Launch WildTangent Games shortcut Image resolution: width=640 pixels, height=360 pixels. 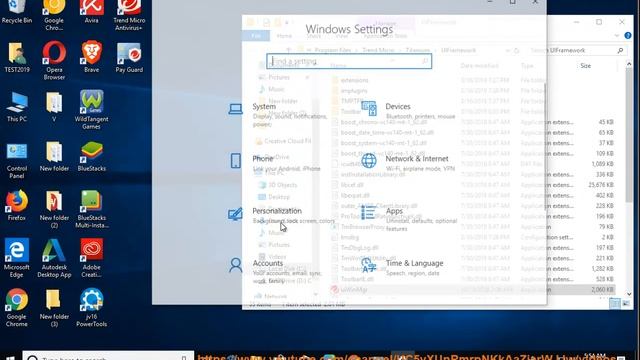[91, 109]
